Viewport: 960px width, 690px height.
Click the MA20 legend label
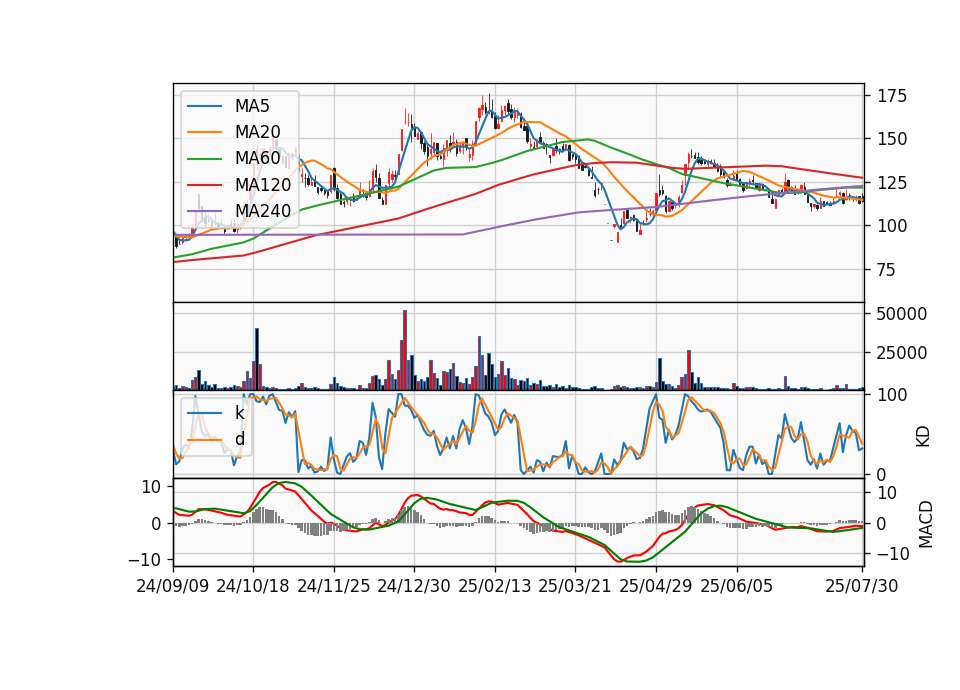click(x=257, y=132)
